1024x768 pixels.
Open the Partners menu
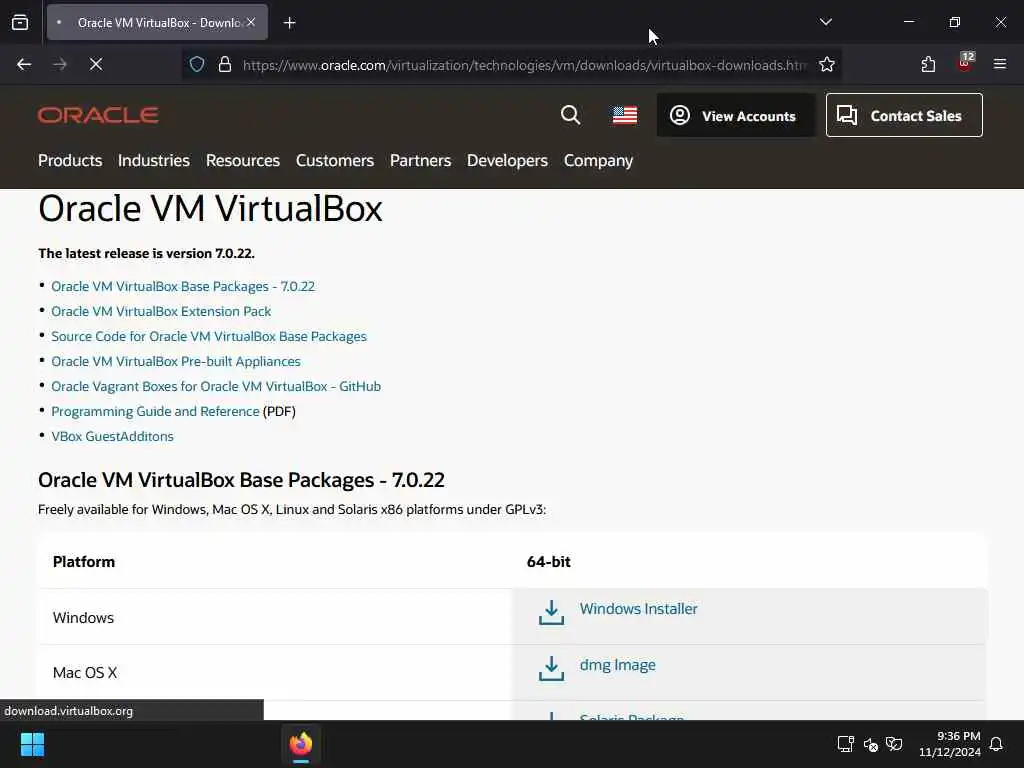click(421, 161)
